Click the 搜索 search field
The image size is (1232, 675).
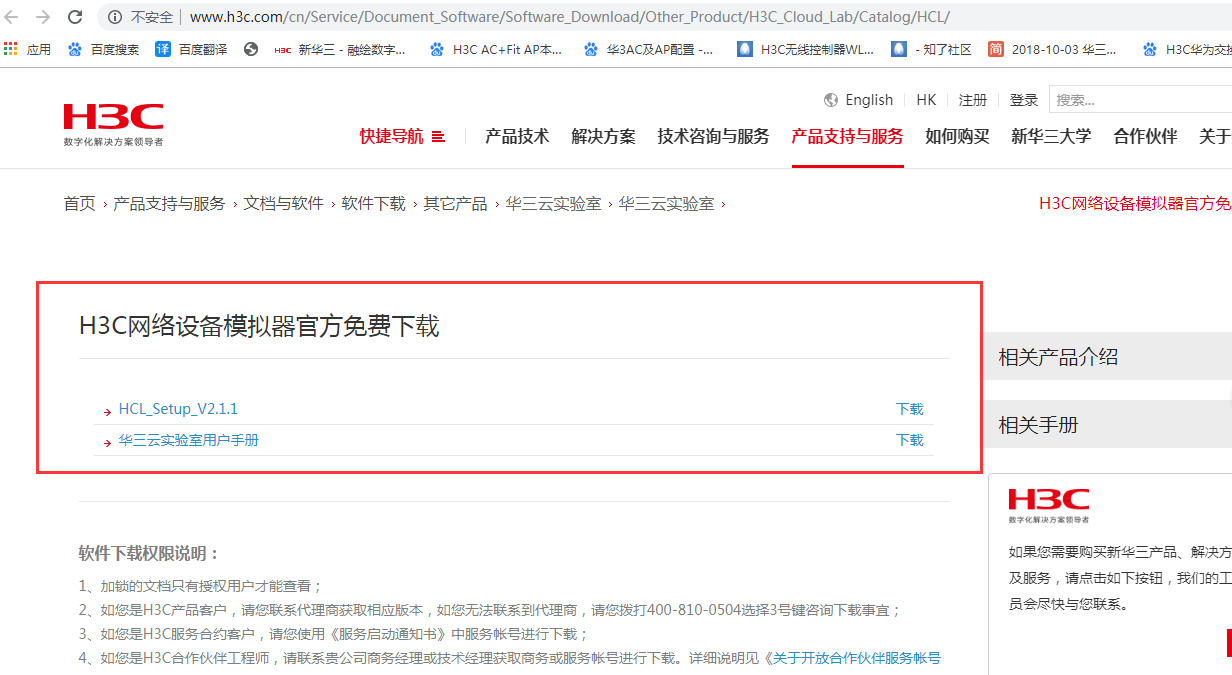coord(1140,100)
